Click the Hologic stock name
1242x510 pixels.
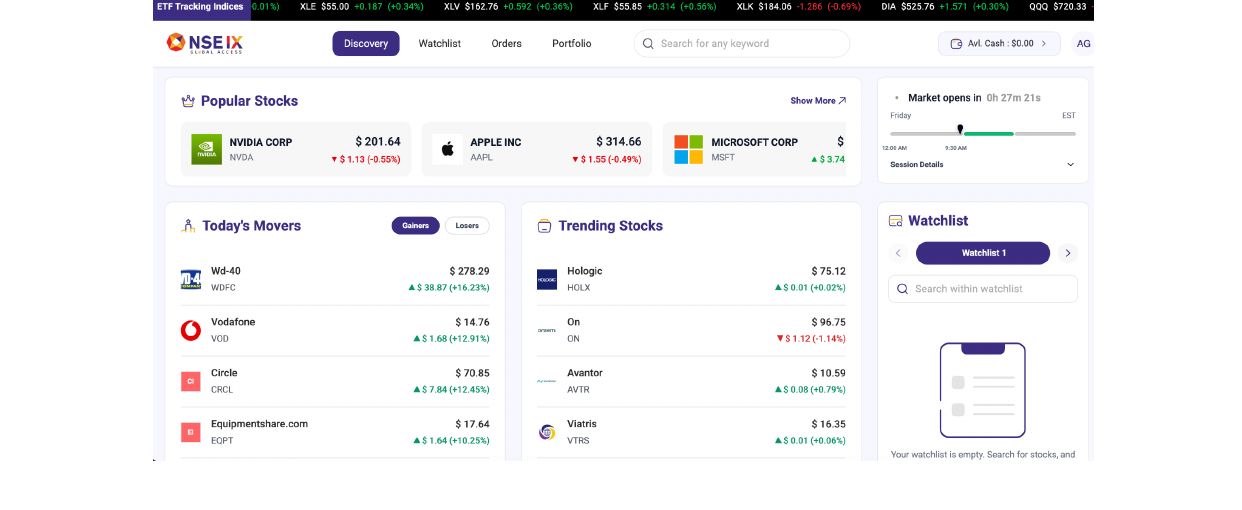pyautogui.click(x=585, y=271)
